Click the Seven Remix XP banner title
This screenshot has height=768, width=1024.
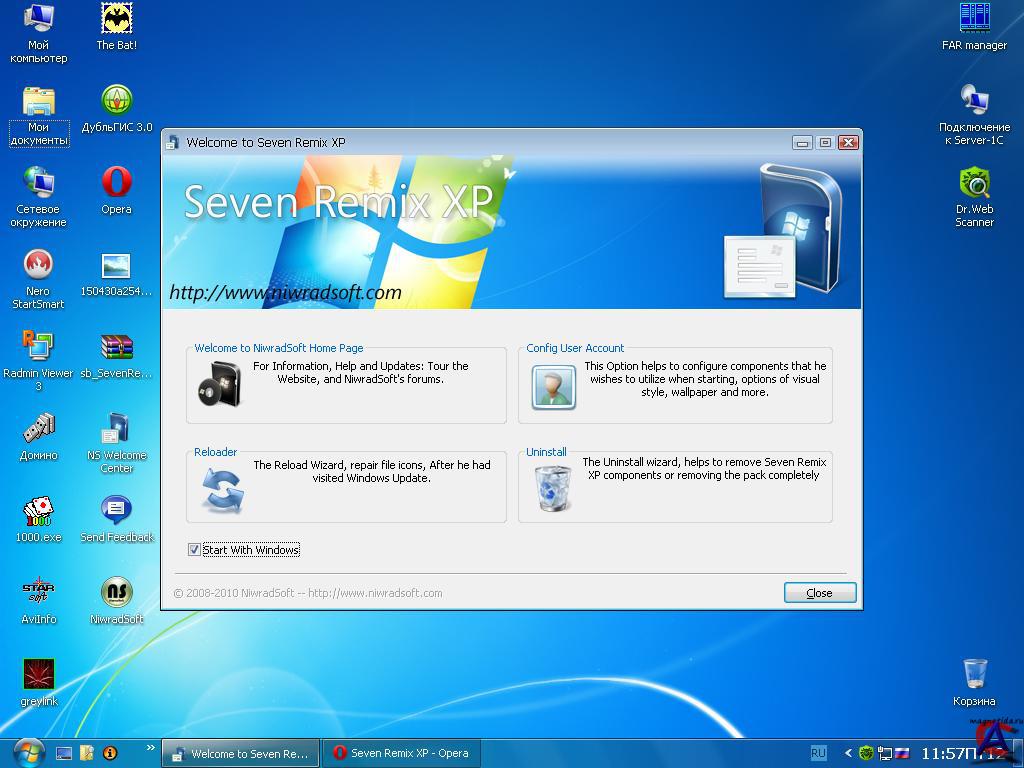[x=338, y=201]
